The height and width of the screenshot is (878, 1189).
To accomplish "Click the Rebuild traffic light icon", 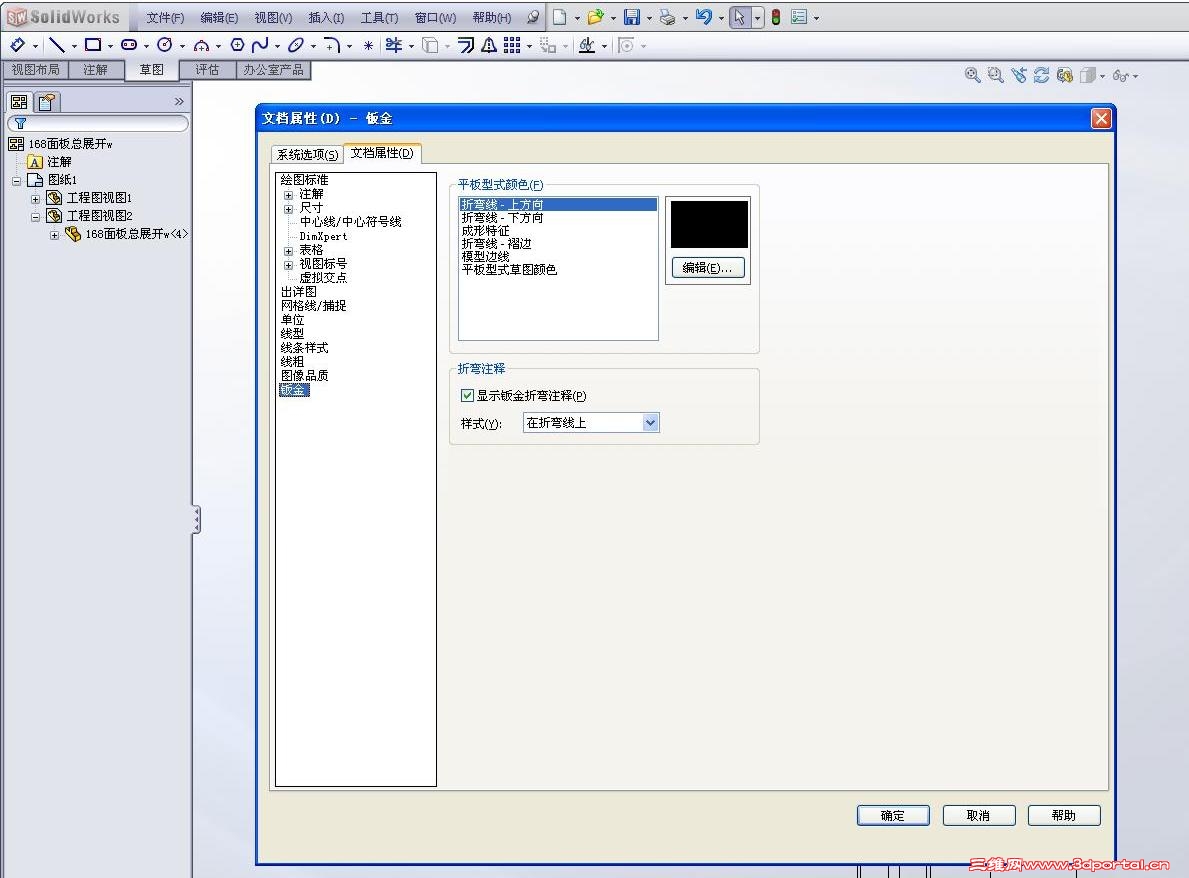I will [776, 17].
